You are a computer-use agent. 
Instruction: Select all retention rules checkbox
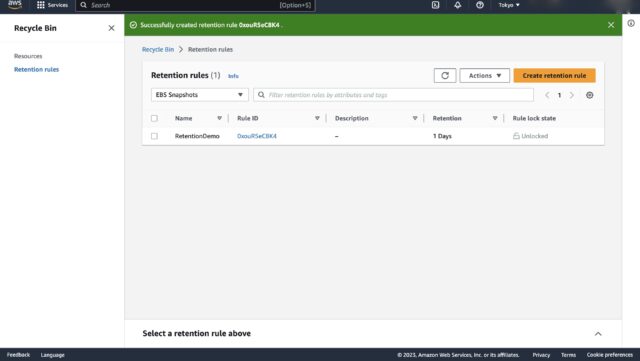[154, 118]
